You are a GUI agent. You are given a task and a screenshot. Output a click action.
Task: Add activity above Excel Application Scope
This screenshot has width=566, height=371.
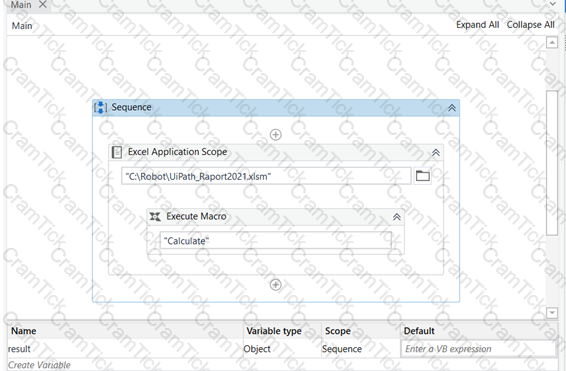(276, 135)
